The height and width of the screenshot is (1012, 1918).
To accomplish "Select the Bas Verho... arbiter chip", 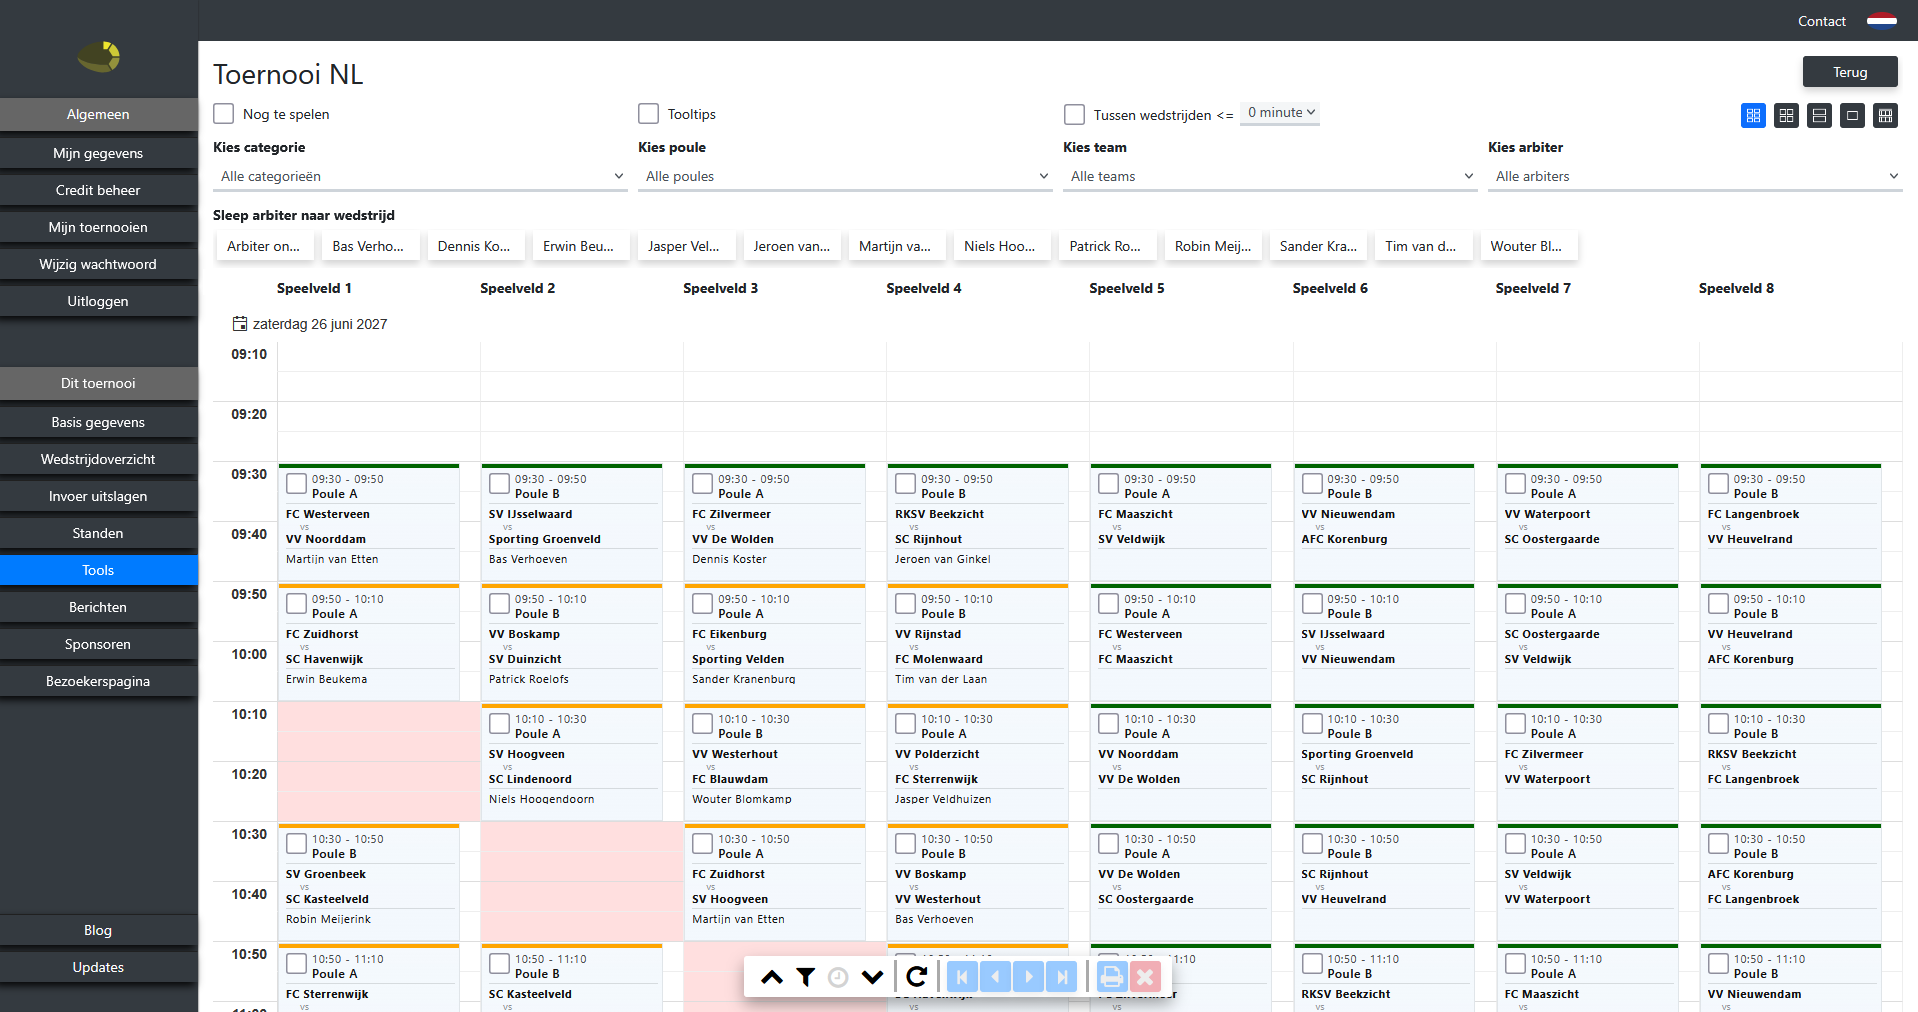I will 368,246.
